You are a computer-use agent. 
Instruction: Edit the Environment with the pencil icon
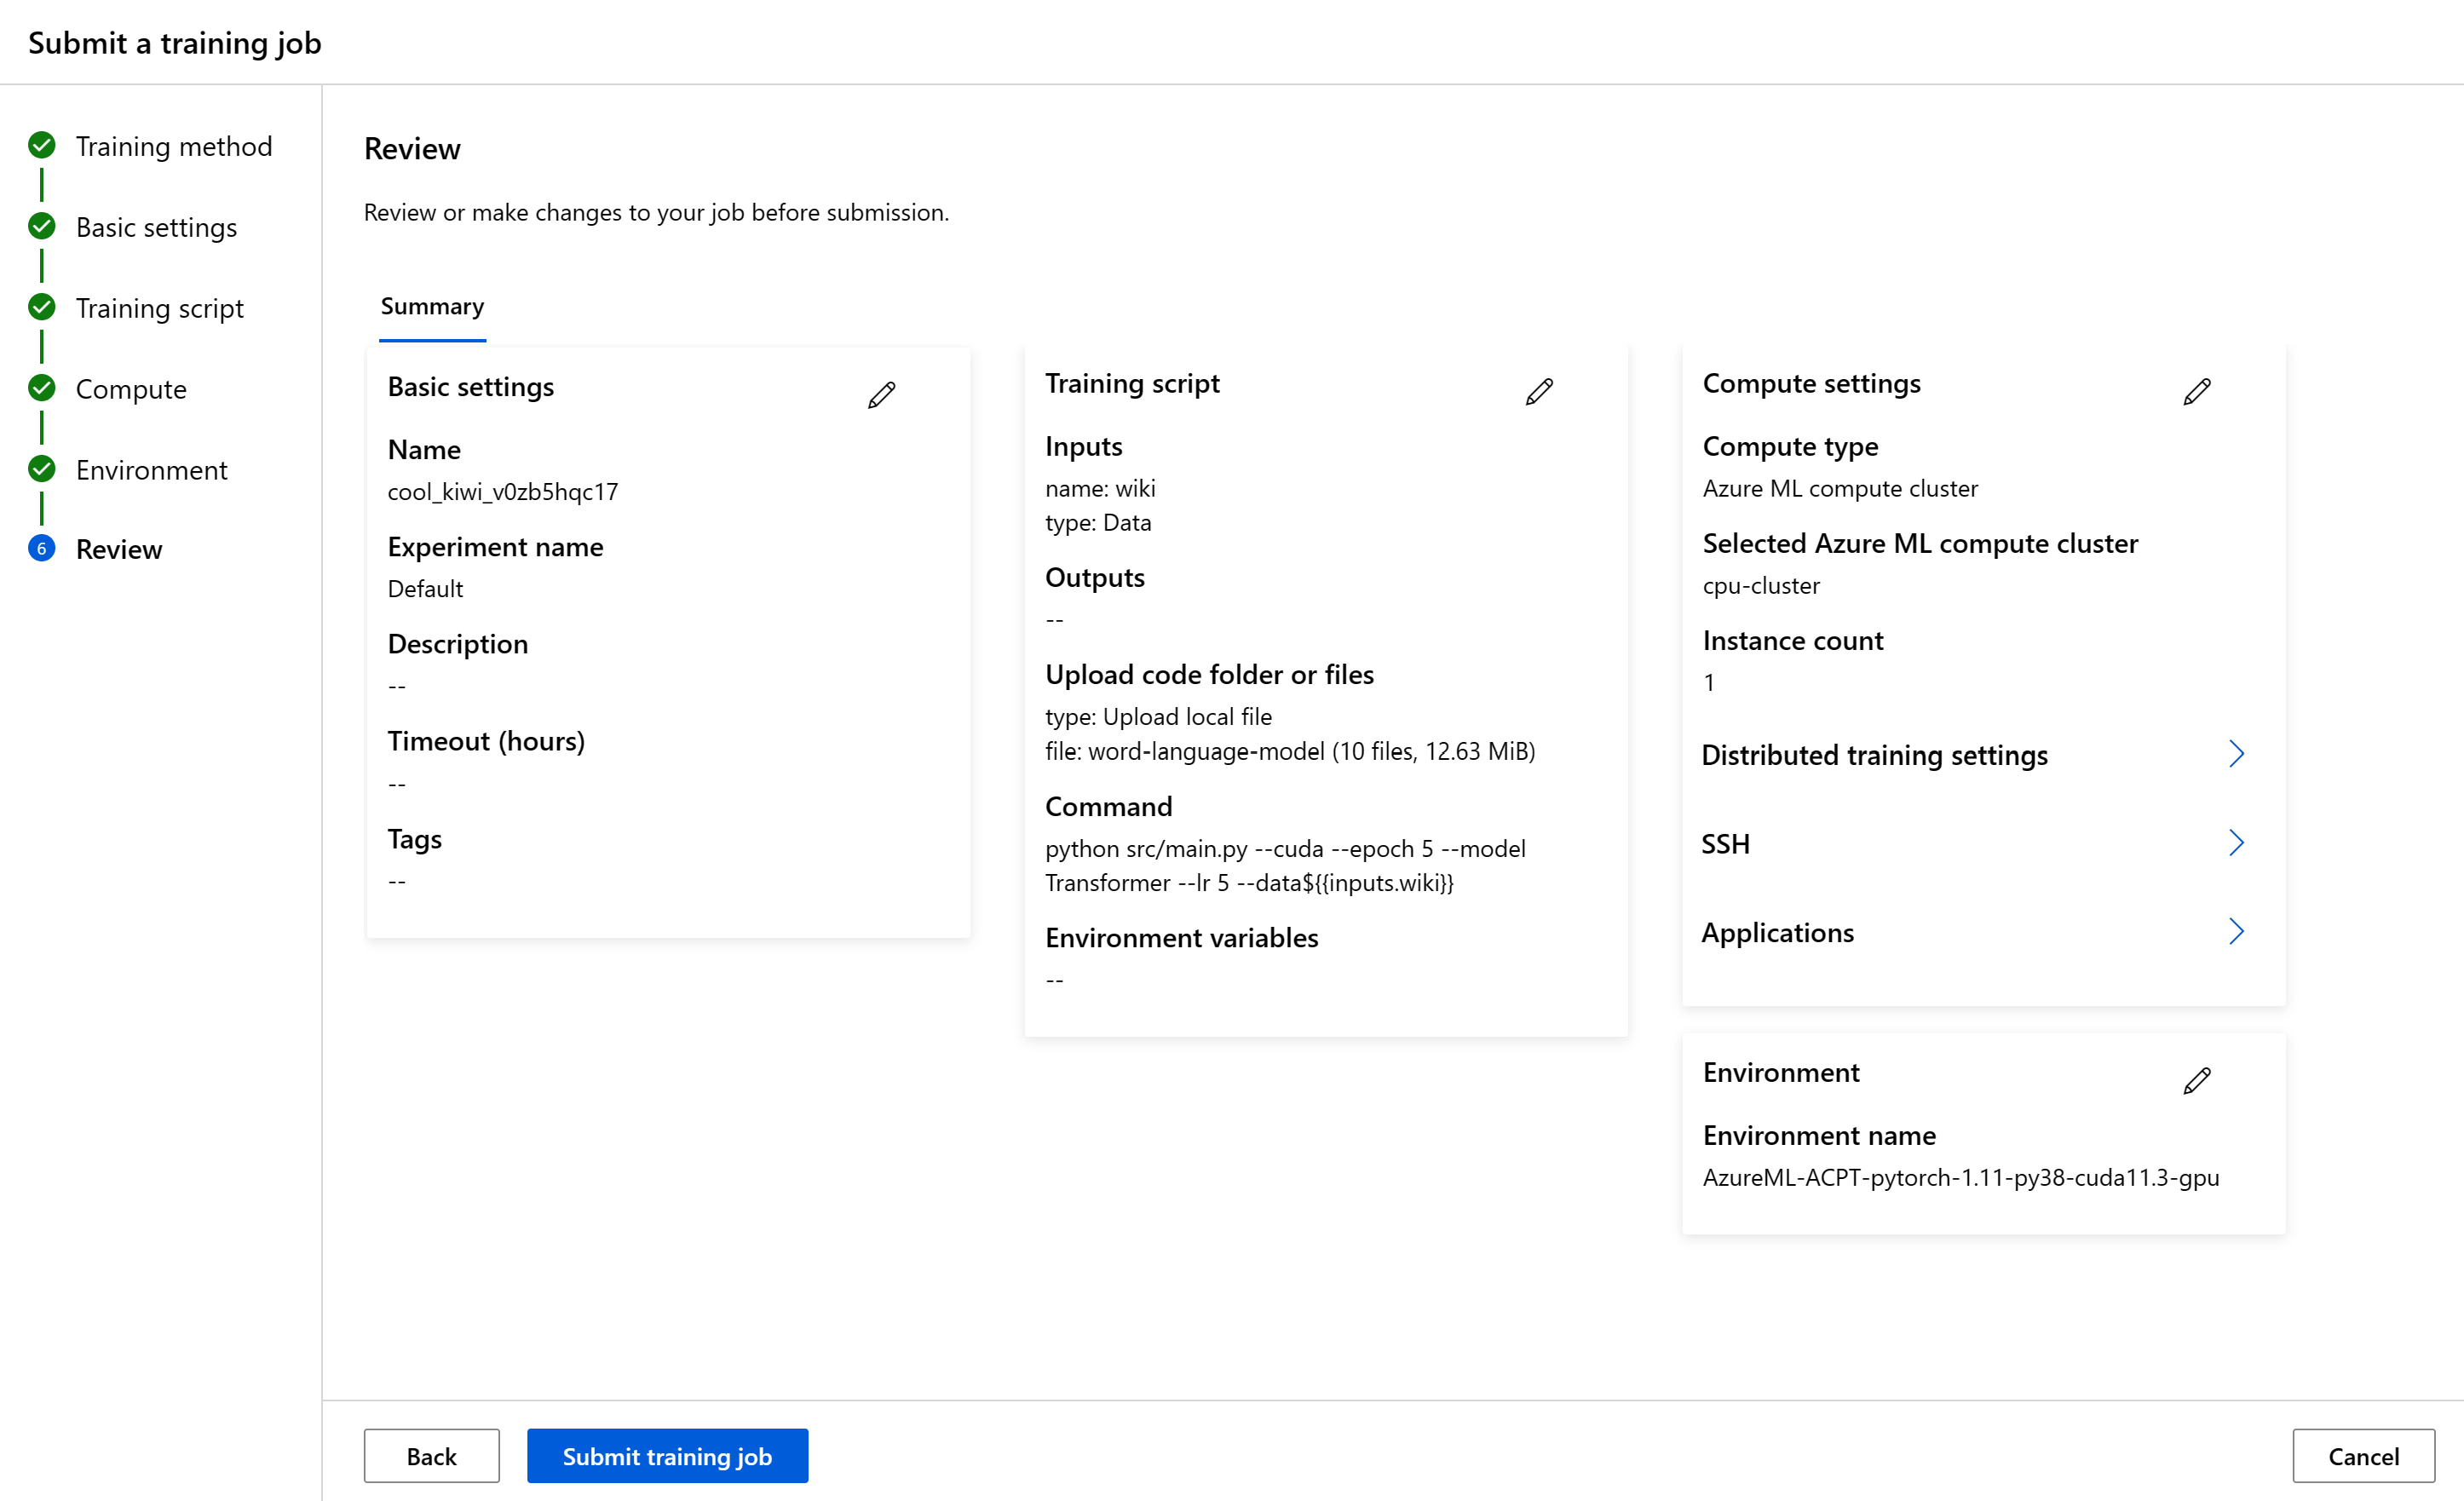pyautogui.click(x=2198, y=1080)
